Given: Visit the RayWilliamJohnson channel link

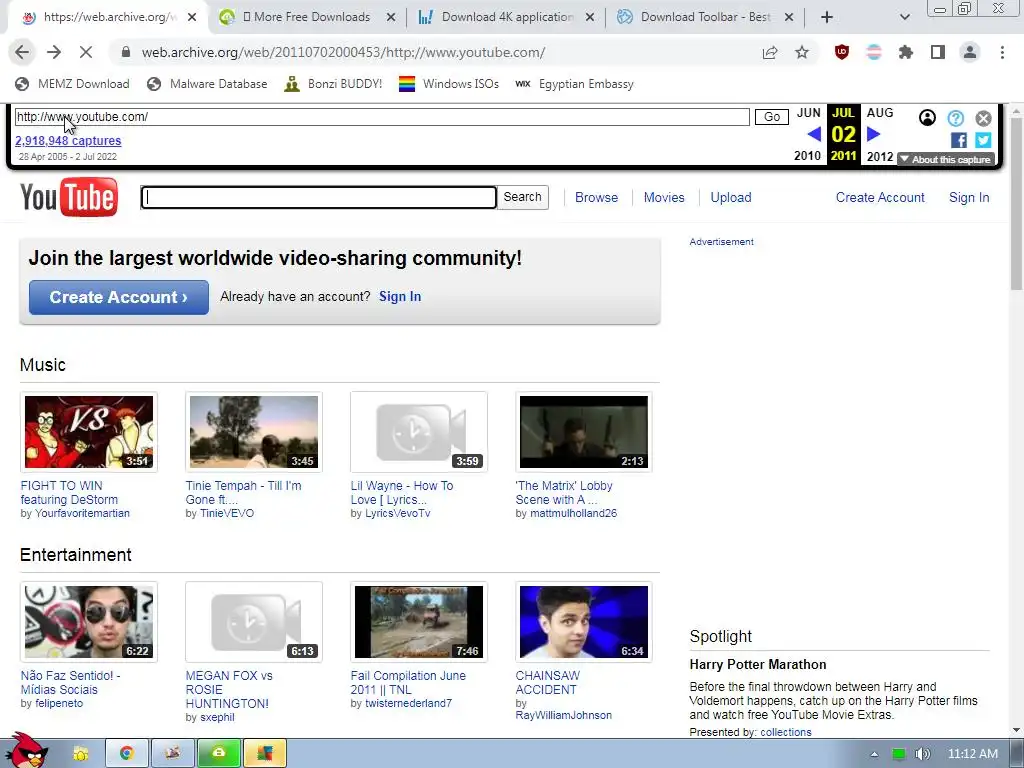Looking at the screenshot, I should click(x=564, y=715).
